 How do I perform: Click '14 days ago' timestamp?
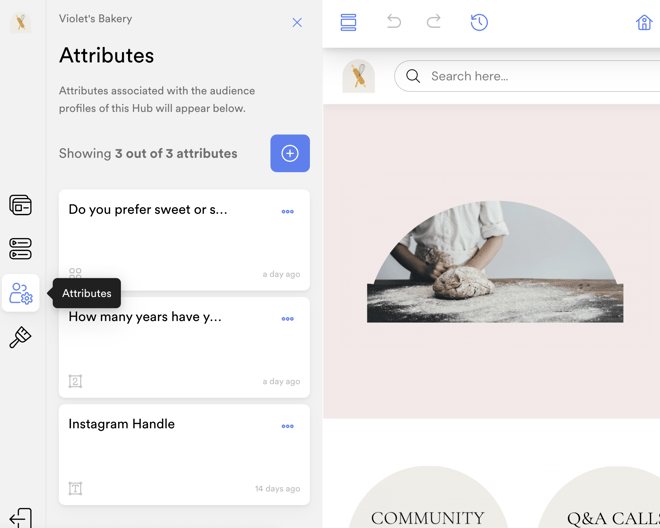(277, 488)
